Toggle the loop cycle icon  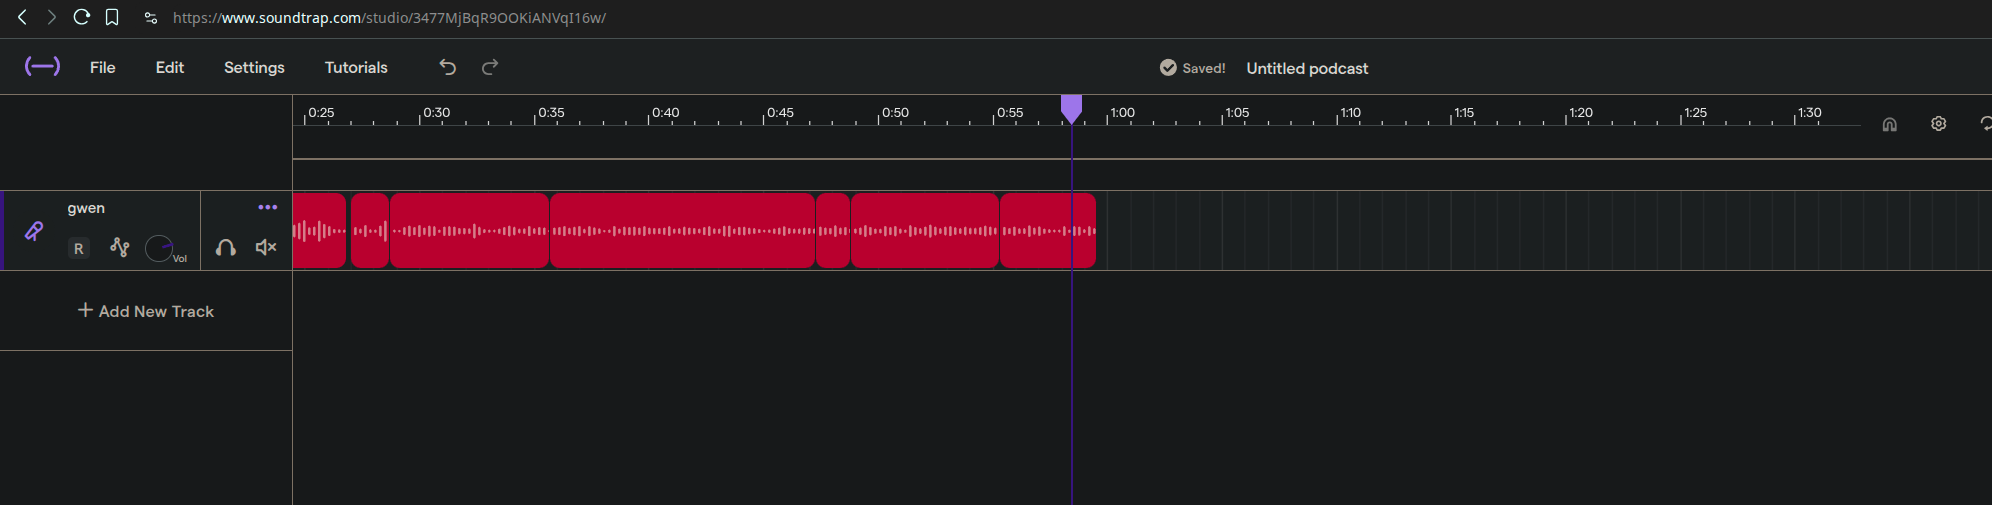pyautogui.click(x=1985, y=124)
